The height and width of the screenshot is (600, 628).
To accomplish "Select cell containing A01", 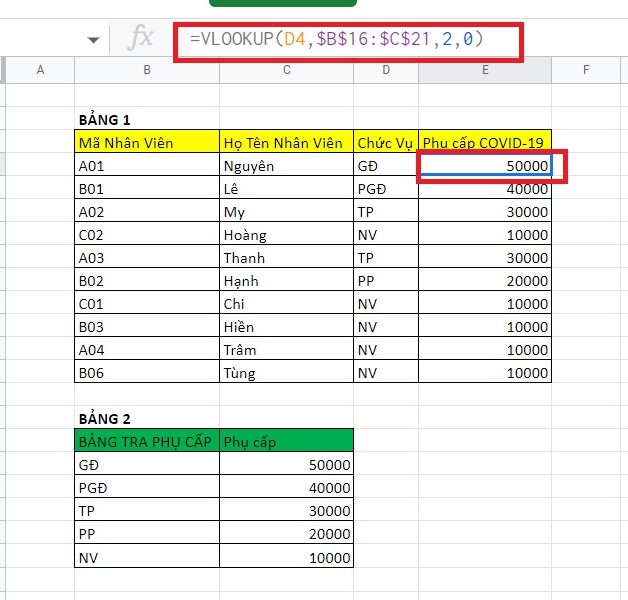I will tap(147, 165).
